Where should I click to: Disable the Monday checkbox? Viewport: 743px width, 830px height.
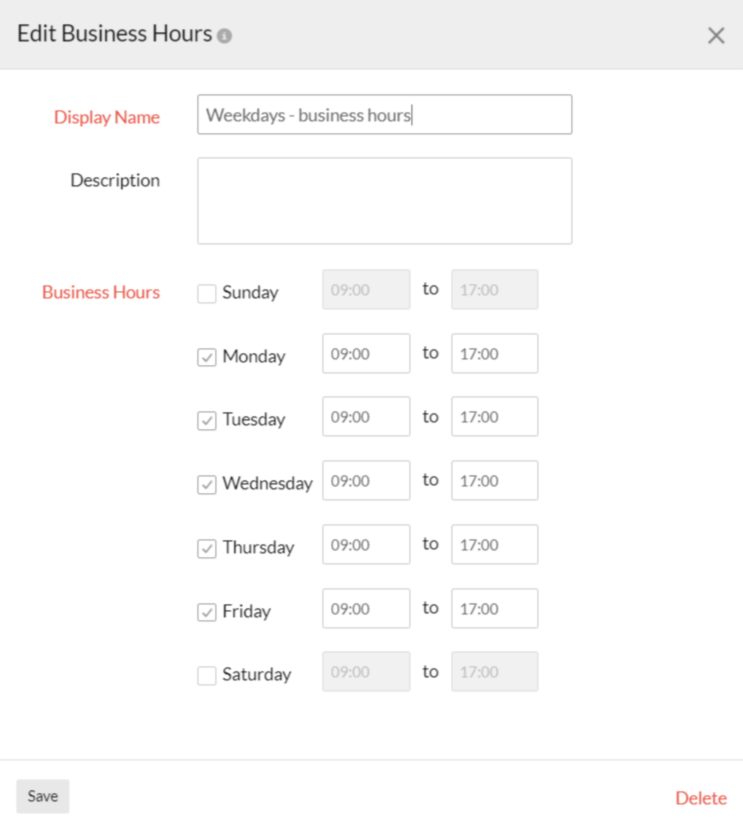pyautogui.click(x=206, y=355)
